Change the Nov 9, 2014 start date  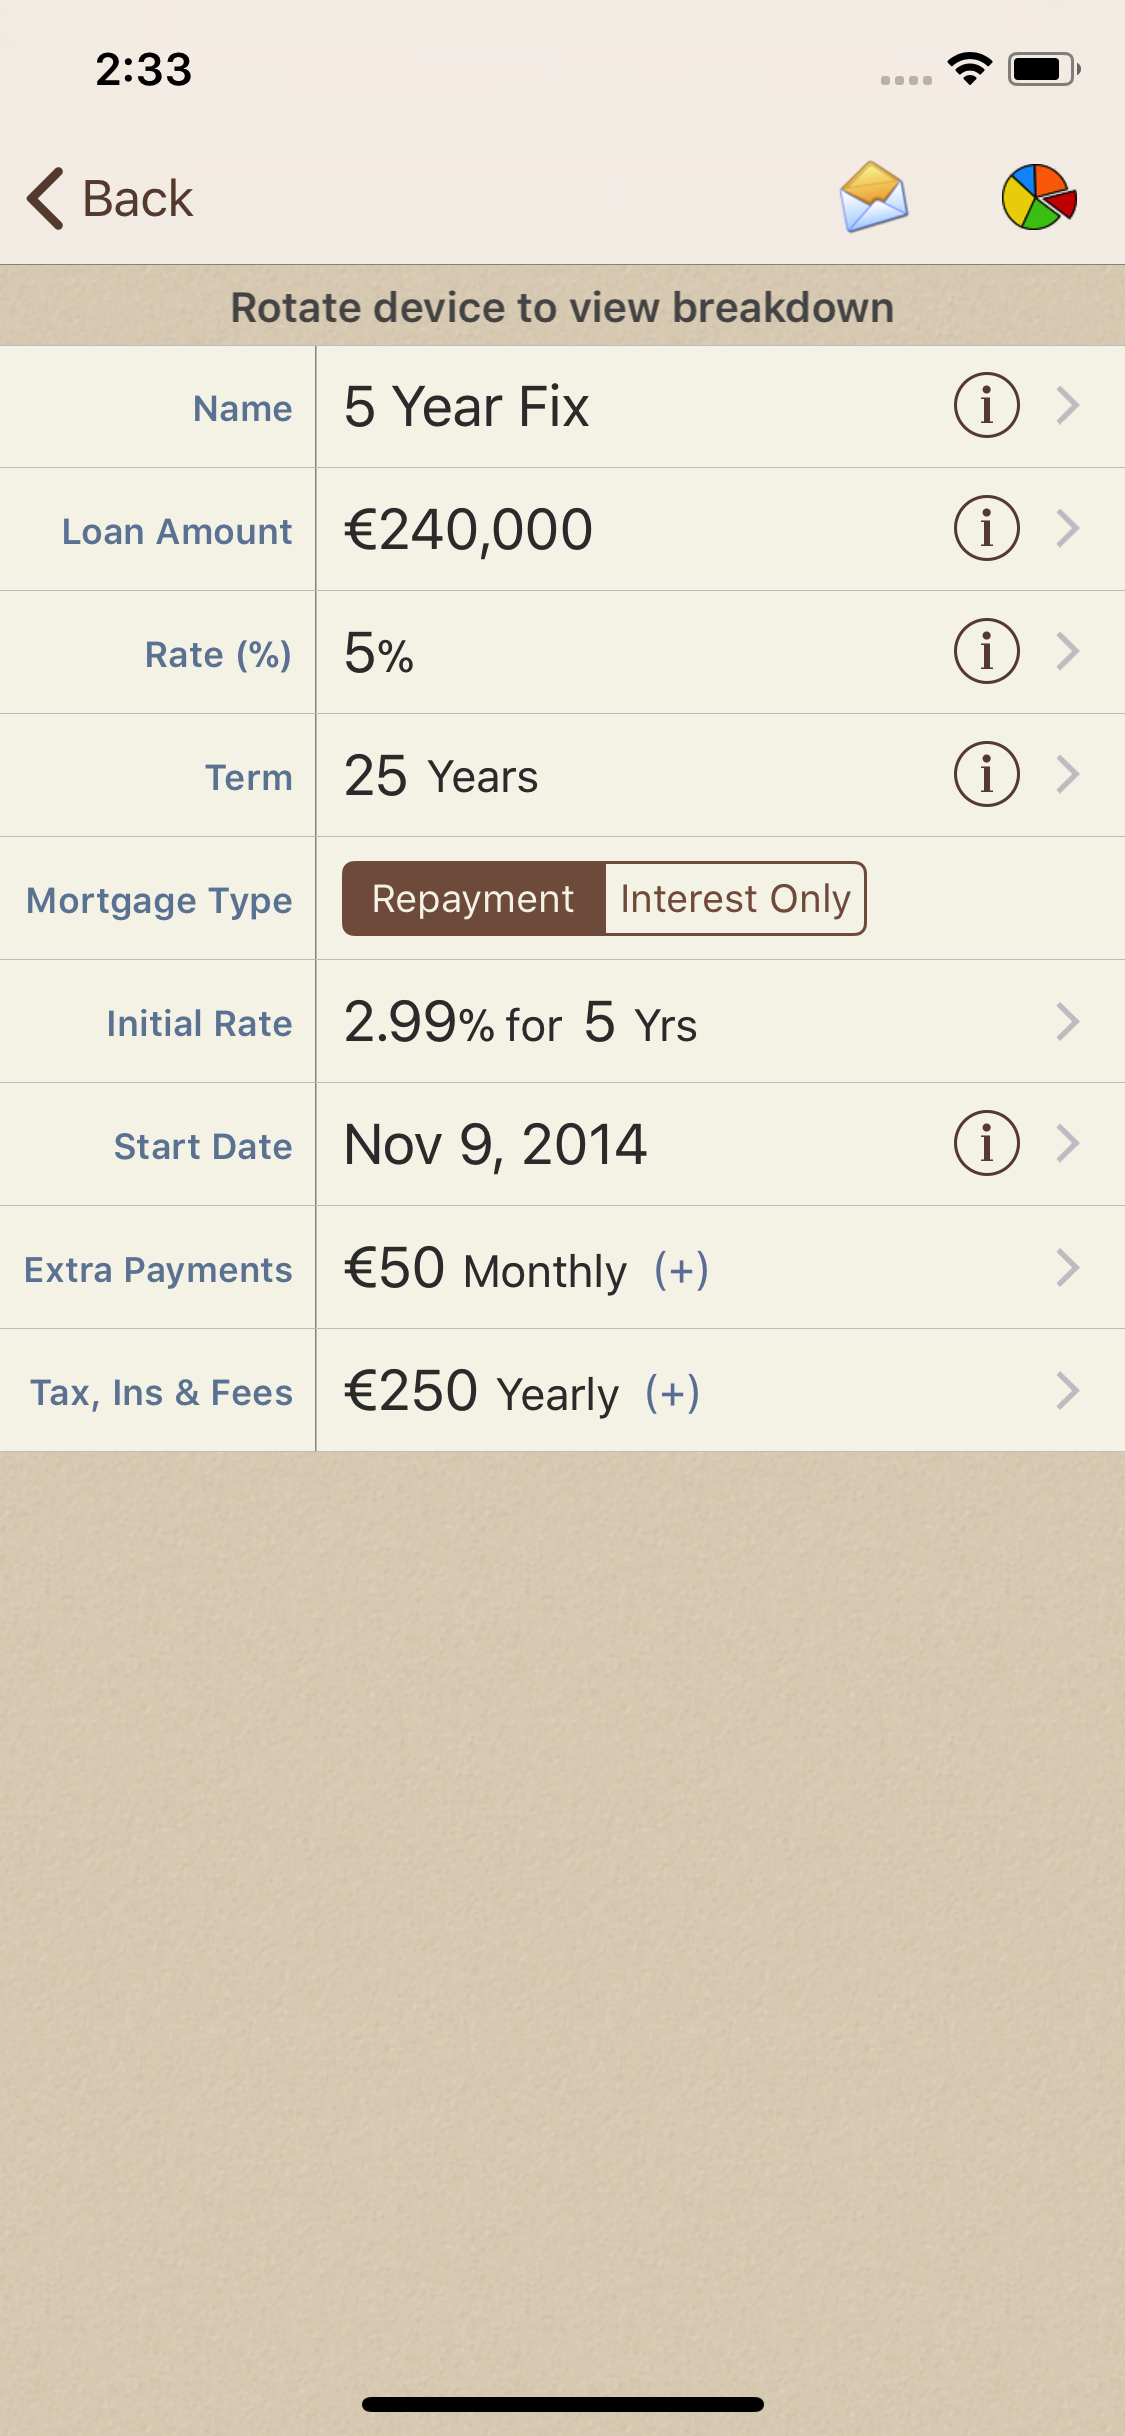coord(496,1145)
